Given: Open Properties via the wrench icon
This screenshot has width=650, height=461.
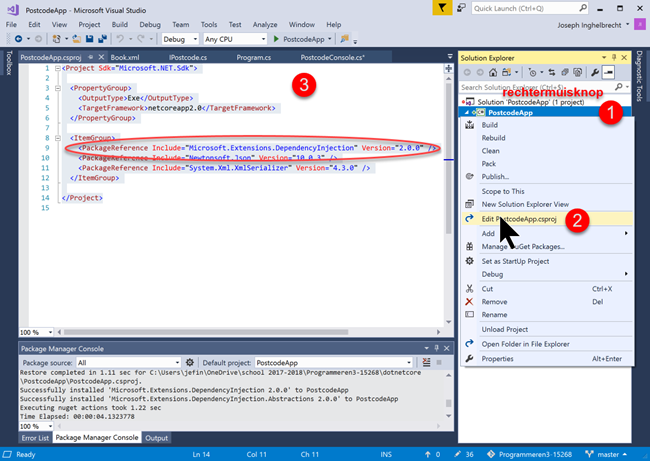Looking at the screenshot, I should [594, 73].
